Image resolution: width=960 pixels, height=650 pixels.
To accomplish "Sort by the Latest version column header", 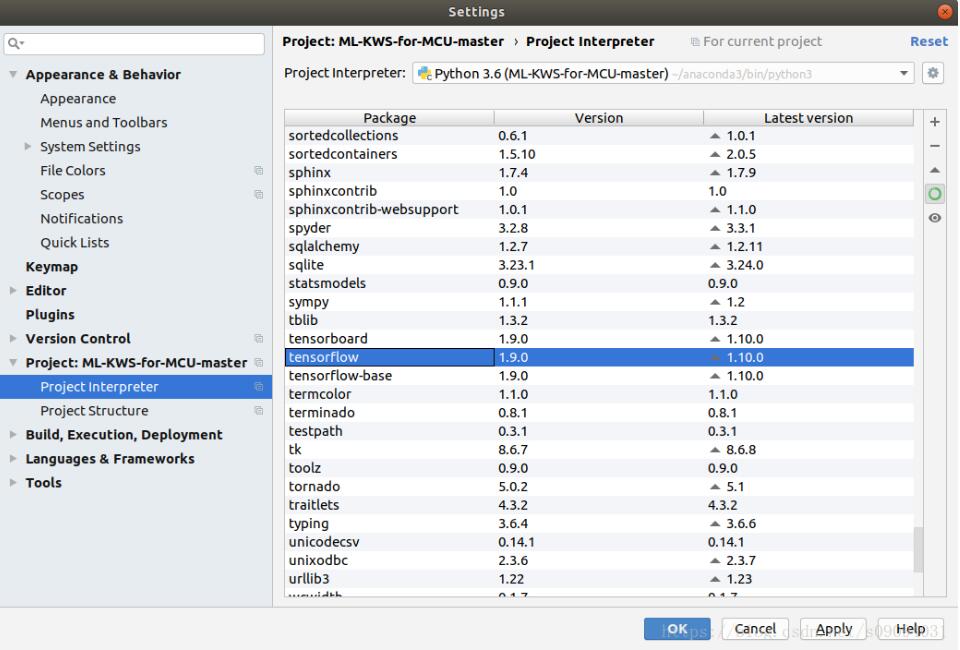I will click(x=808, y=118).
